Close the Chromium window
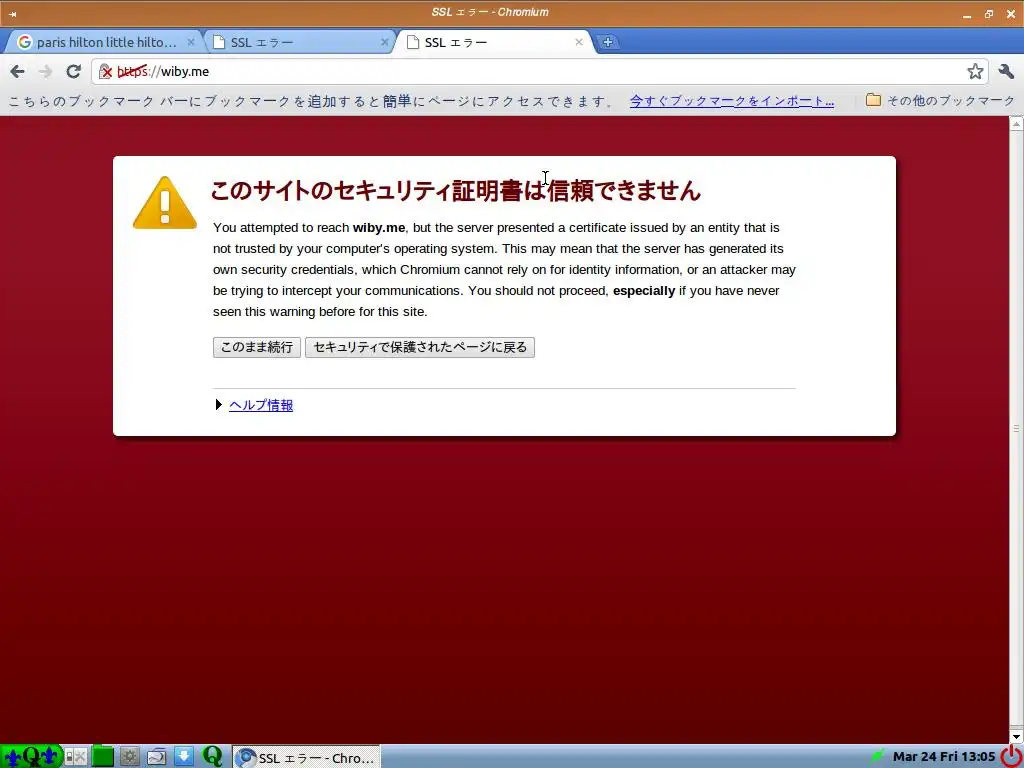Image resolution: width=1024 pixels, height=768 pixels. 1010,14
